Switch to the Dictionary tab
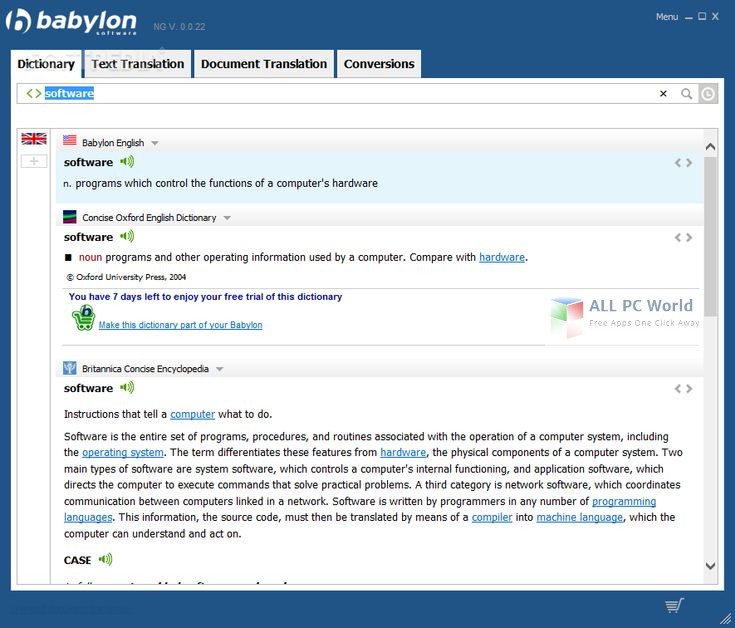Screen dimensions: 735x628 point(46,64)
